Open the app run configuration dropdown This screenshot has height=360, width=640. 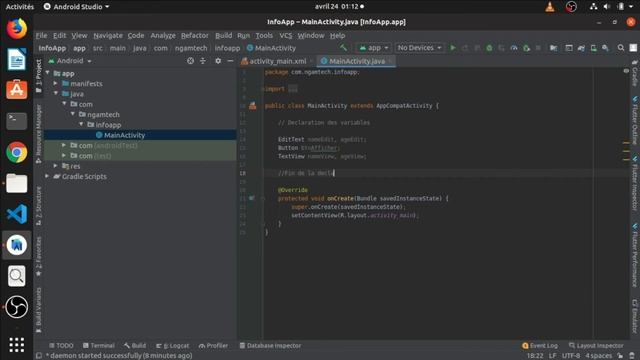pyautogui.click(x=373, y=48)
